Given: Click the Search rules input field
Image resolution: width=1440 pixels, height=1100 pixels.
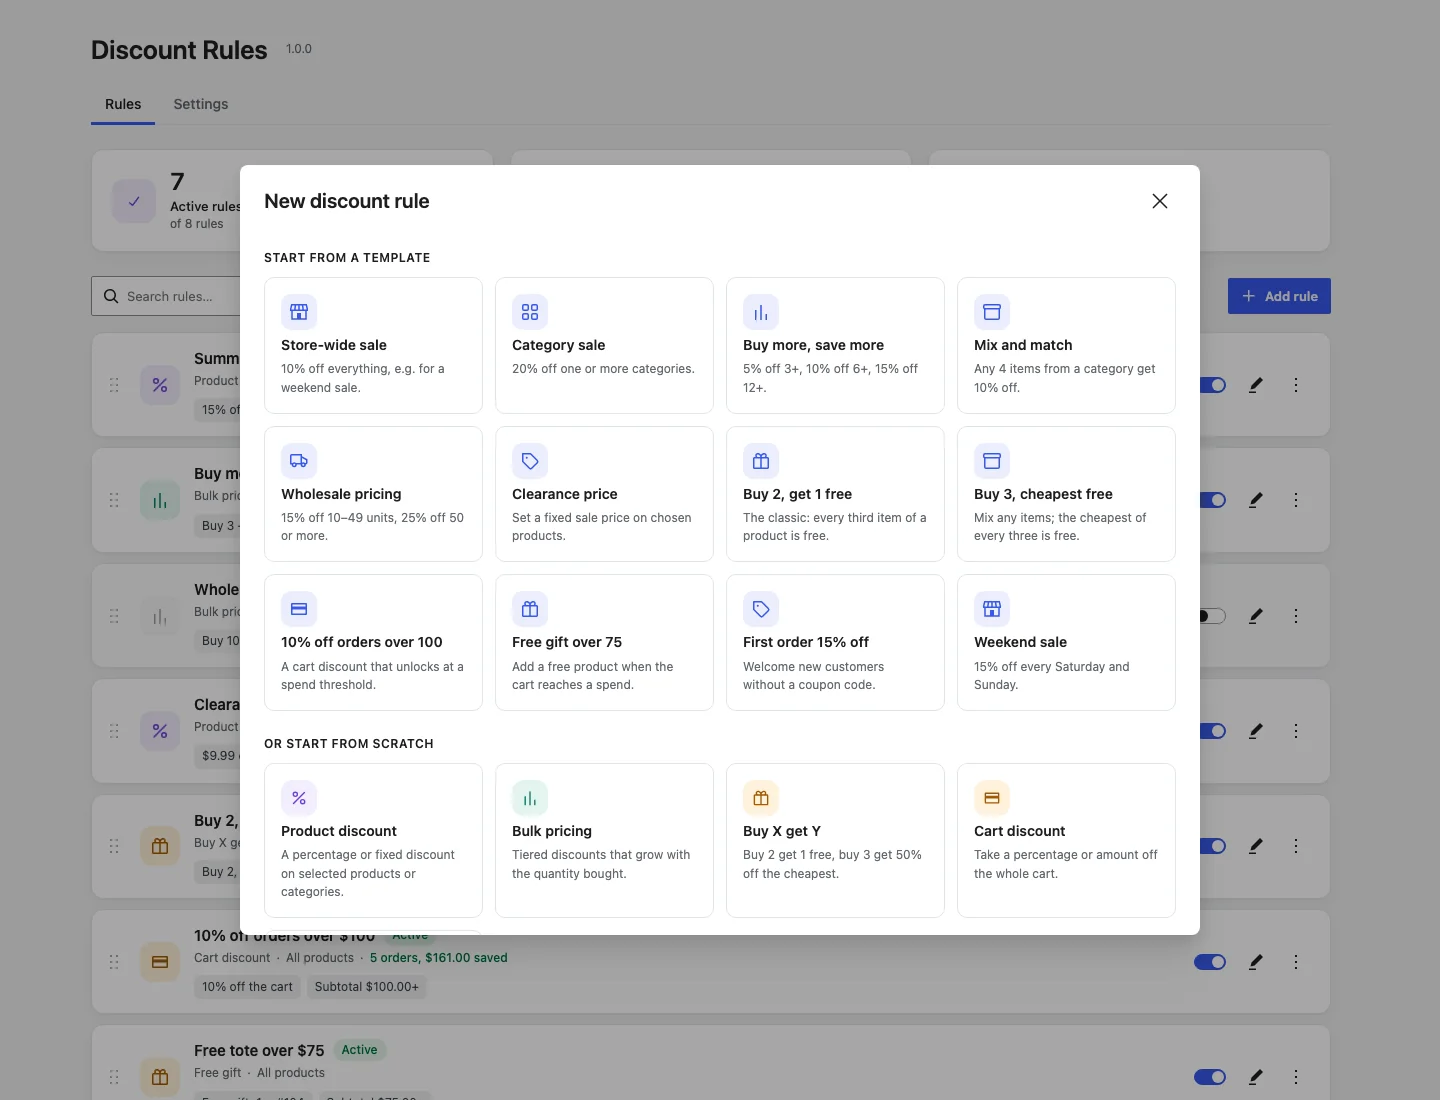Looking at the screenshot, I should click(x=166, y=296).
